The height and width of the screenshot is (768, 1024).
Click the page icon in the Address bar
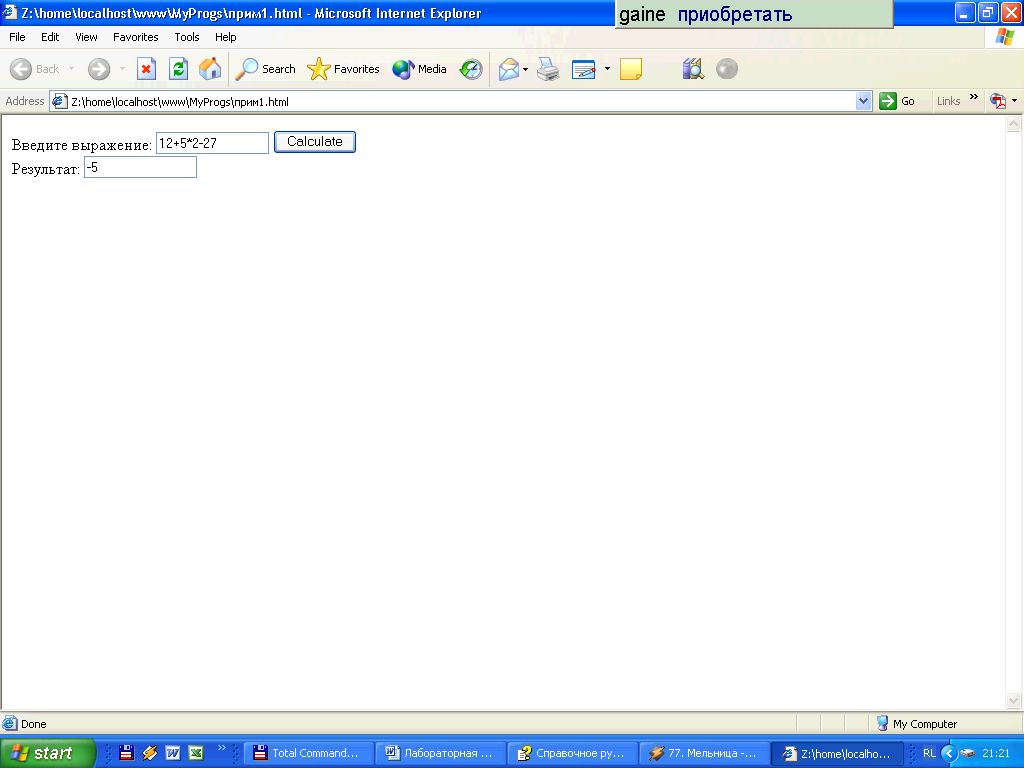point(60,101)
